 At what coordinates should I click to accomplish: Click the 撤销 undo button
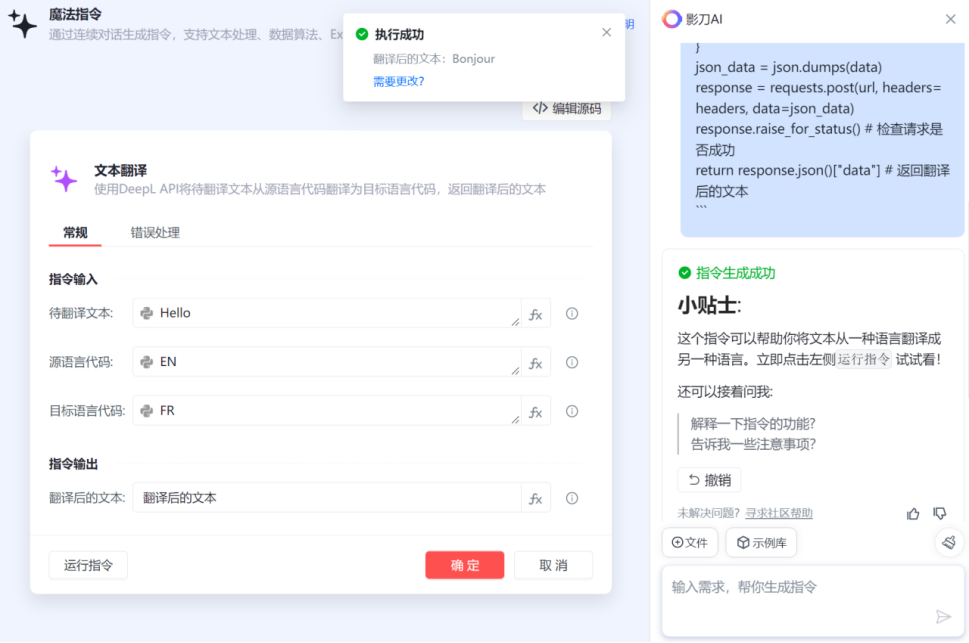pos(709,480)
